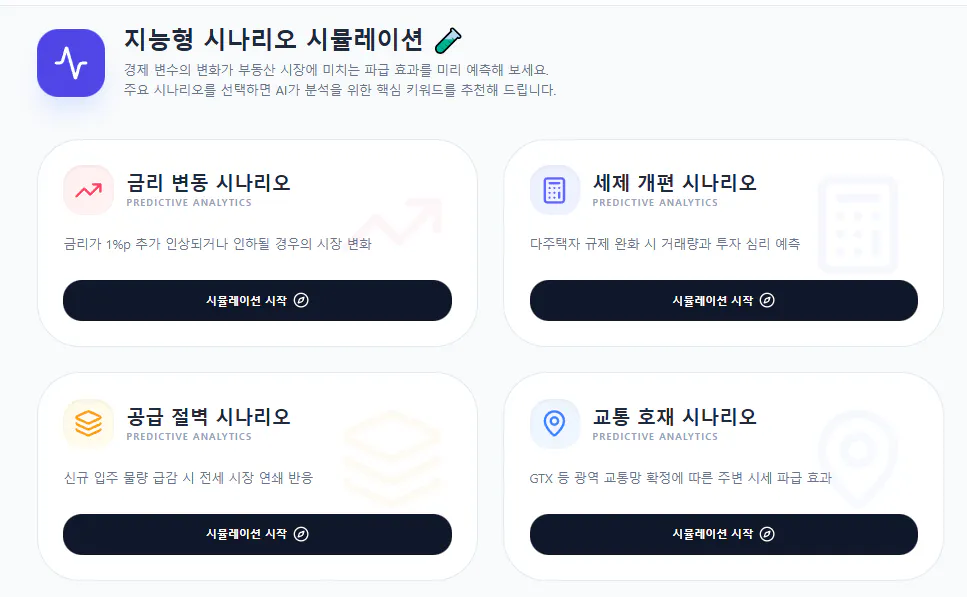
Task: Select the stacked layers icon on 공급 절벽 card
Action: [87, 423]
